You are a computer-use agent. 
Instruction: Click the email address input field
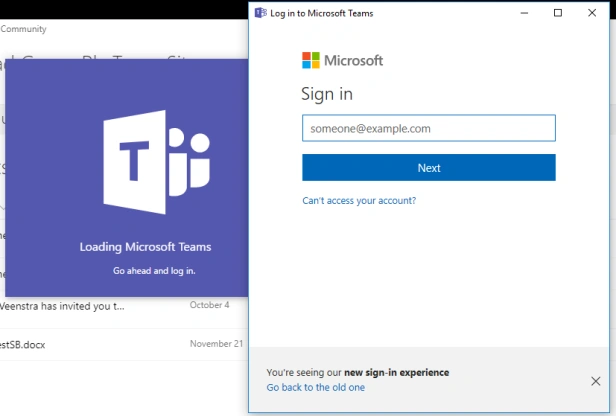[429, 128]
